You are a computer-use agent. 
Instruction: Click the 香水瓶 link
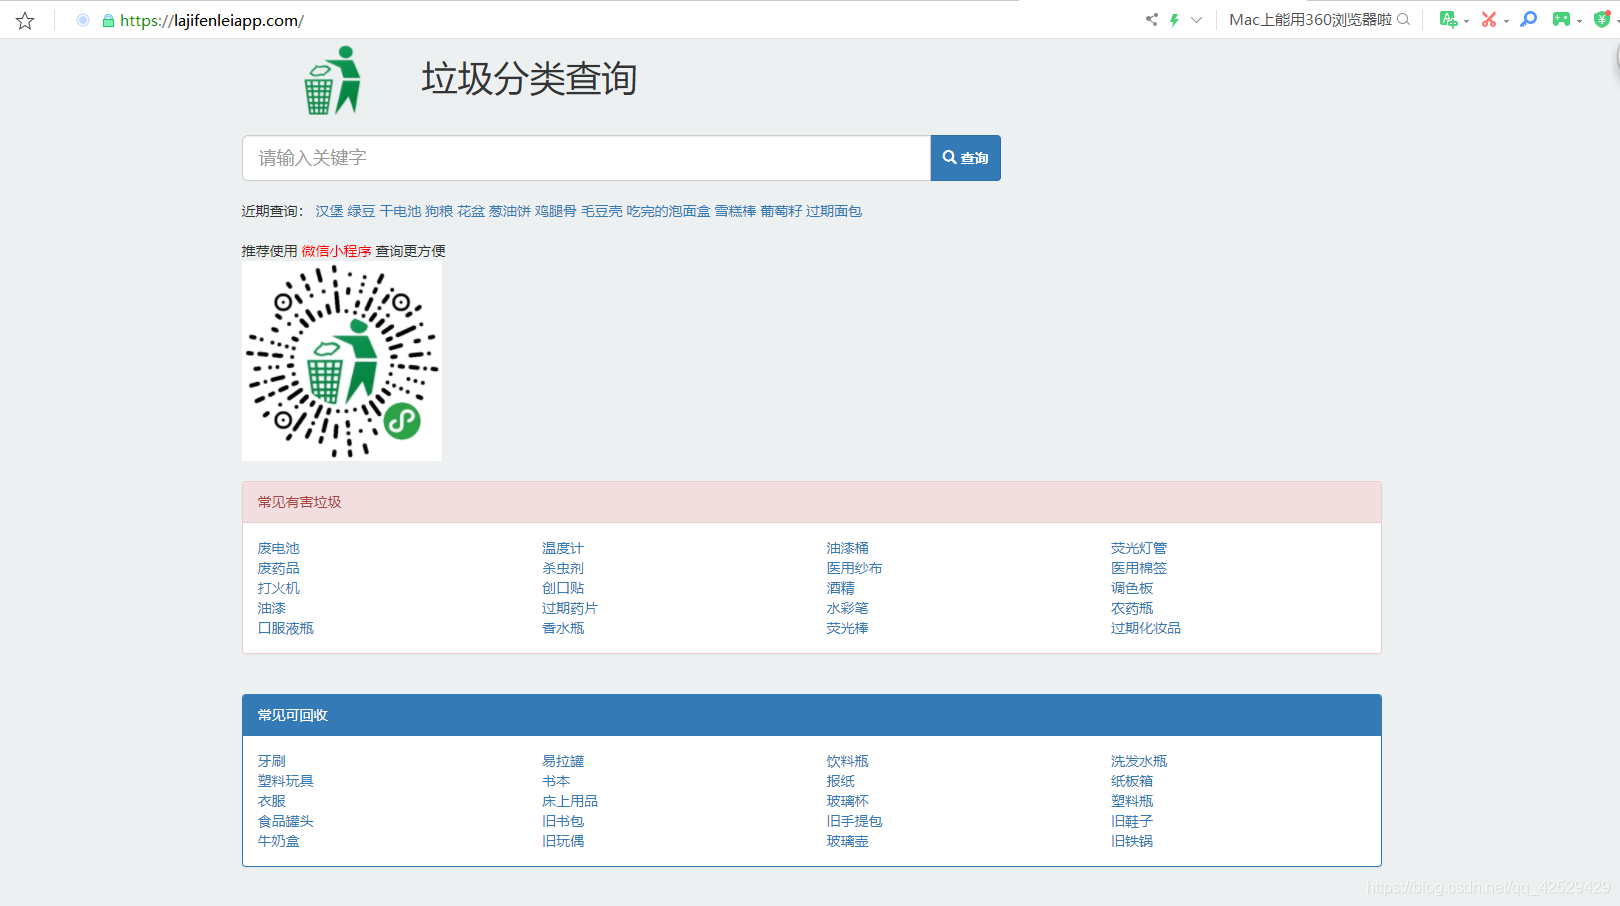(x=563, y=628)
